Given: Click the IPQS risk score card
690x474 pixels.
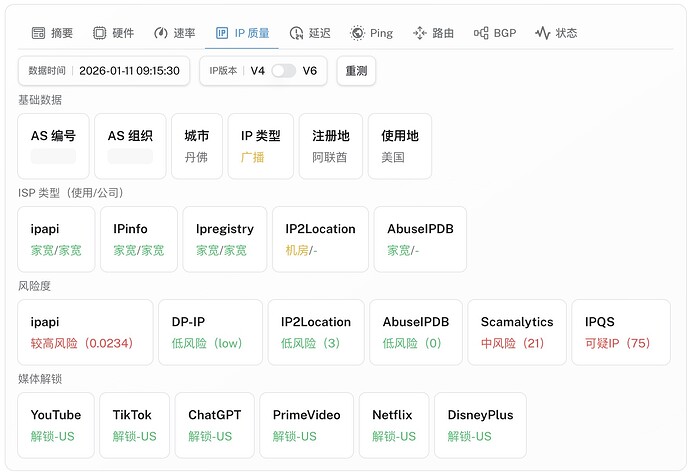Looking at the screenshot, I should click(618, 332).
